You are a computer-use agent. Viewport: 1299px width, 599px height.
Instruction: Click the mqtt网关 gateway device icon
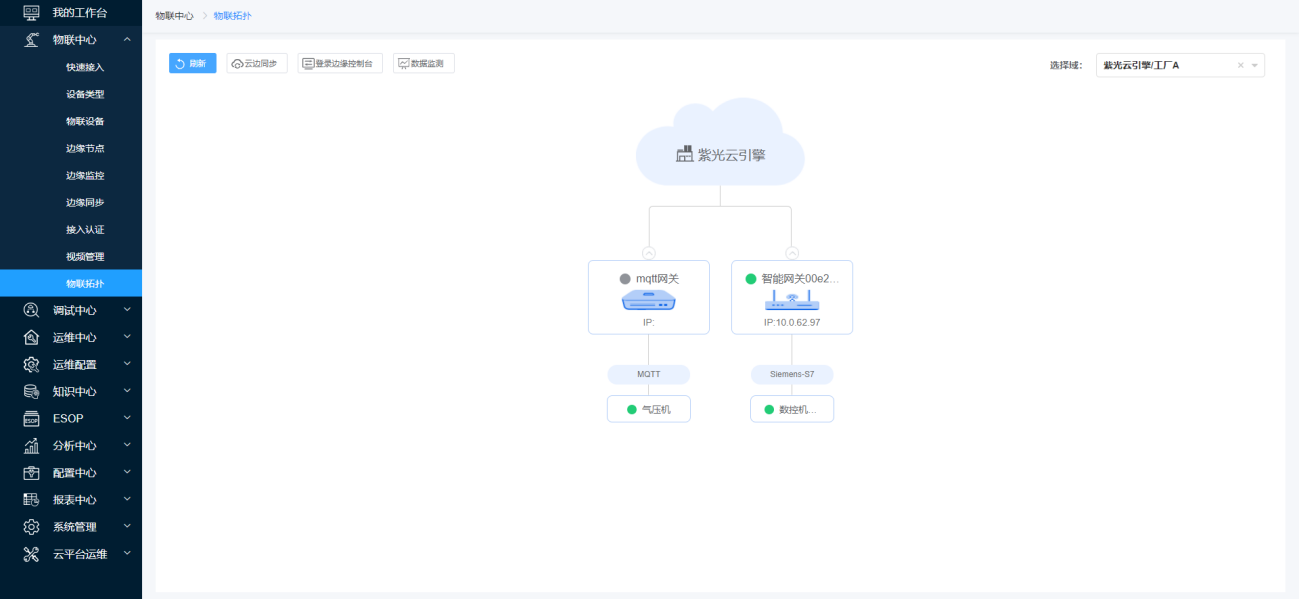coord(648,300)
